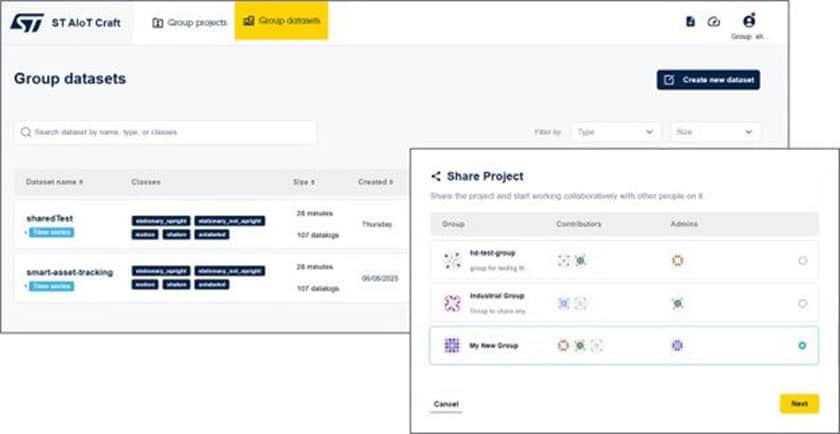Click the dataset search input field
This screenshot has width=840, height=434.
click(165, 132)
